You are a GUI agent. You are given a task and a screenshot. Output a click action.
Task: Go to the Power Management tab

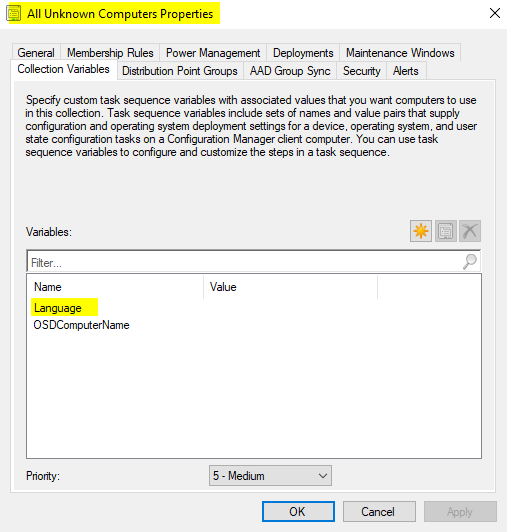point(213,53)
